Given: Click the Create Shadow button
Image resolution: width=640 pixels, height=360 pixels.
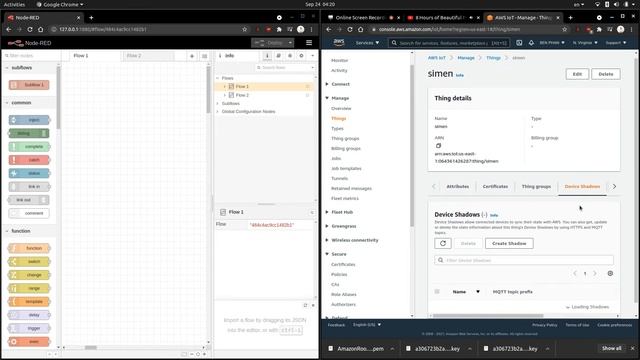Looking at the screenshot, I should [509, 243].
